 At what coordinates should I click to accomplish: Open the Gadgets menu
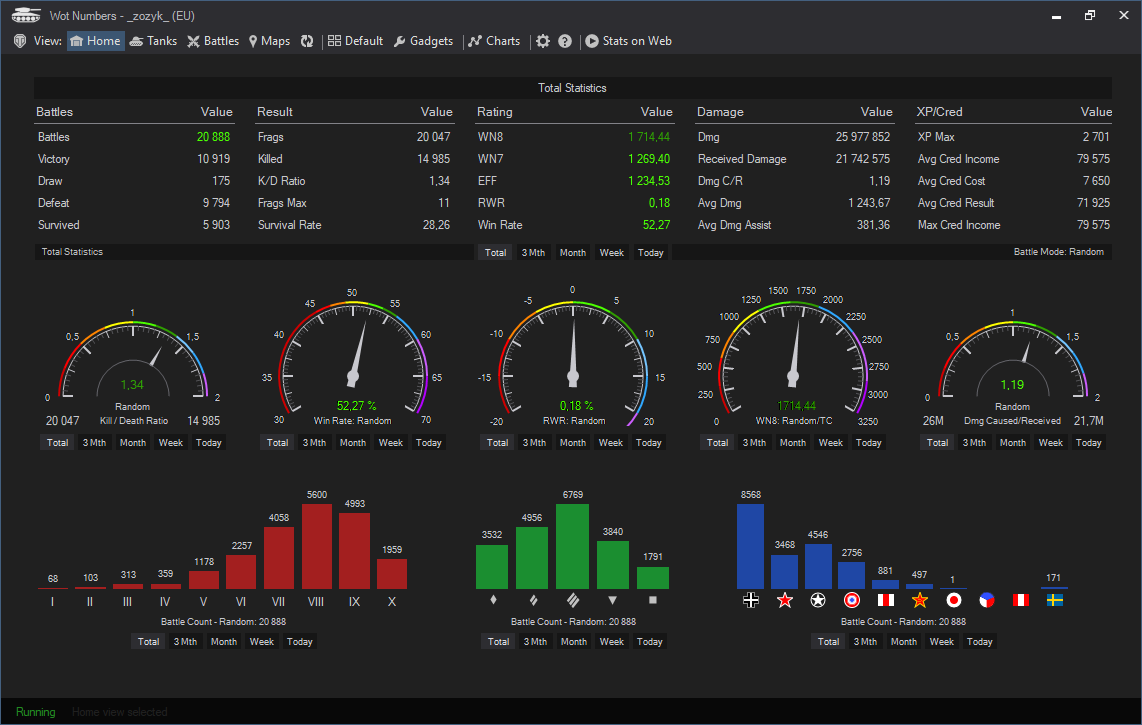tap(423, 42)
